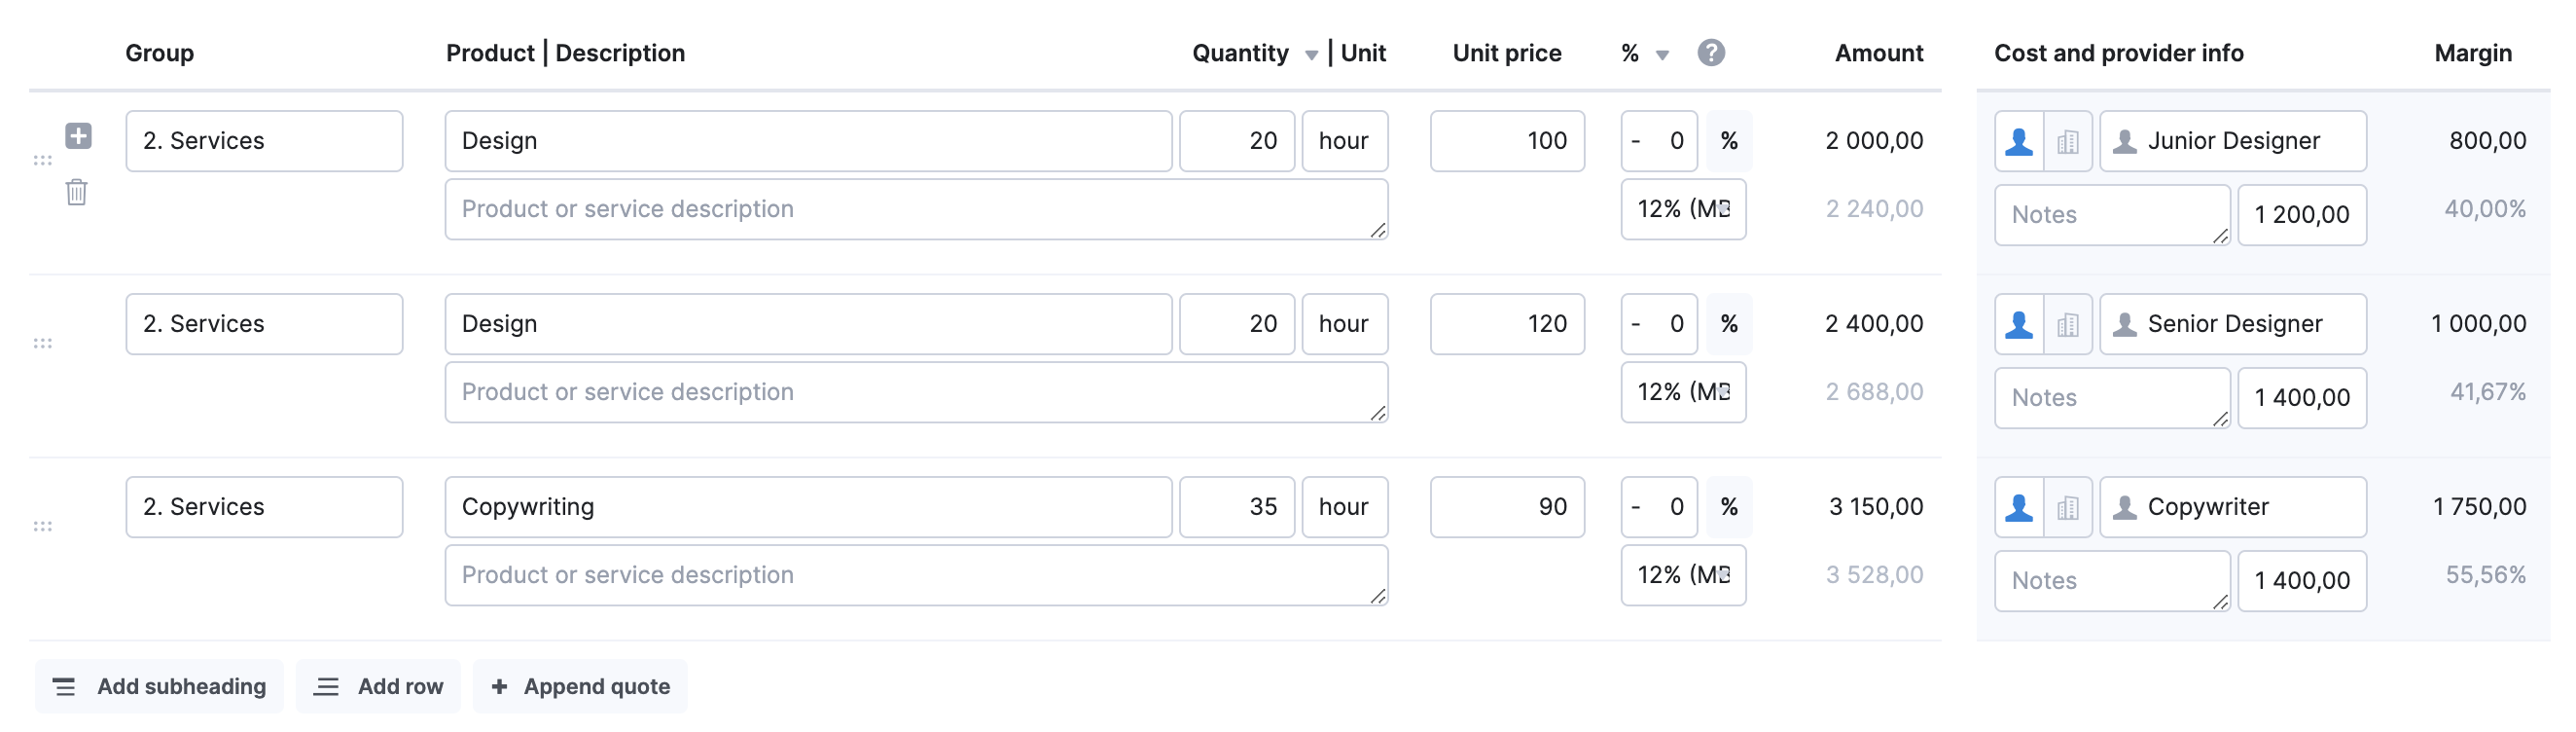Delete the first row with trash icon
Image resolution: width=2576 pixels, height=732 pixels.
tap(77, 192)
